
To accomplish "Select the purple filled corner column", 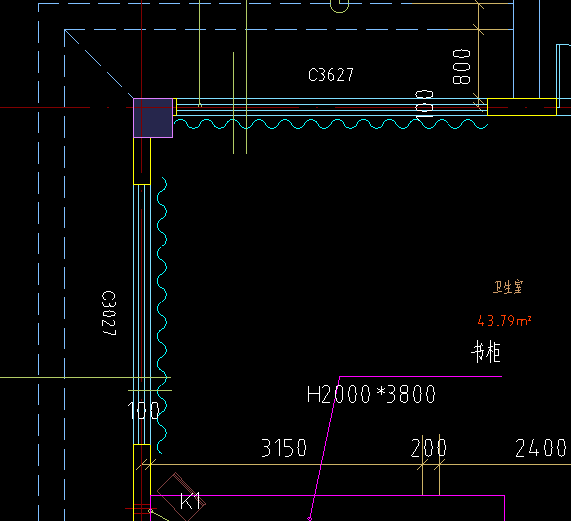I will (153, 118).
